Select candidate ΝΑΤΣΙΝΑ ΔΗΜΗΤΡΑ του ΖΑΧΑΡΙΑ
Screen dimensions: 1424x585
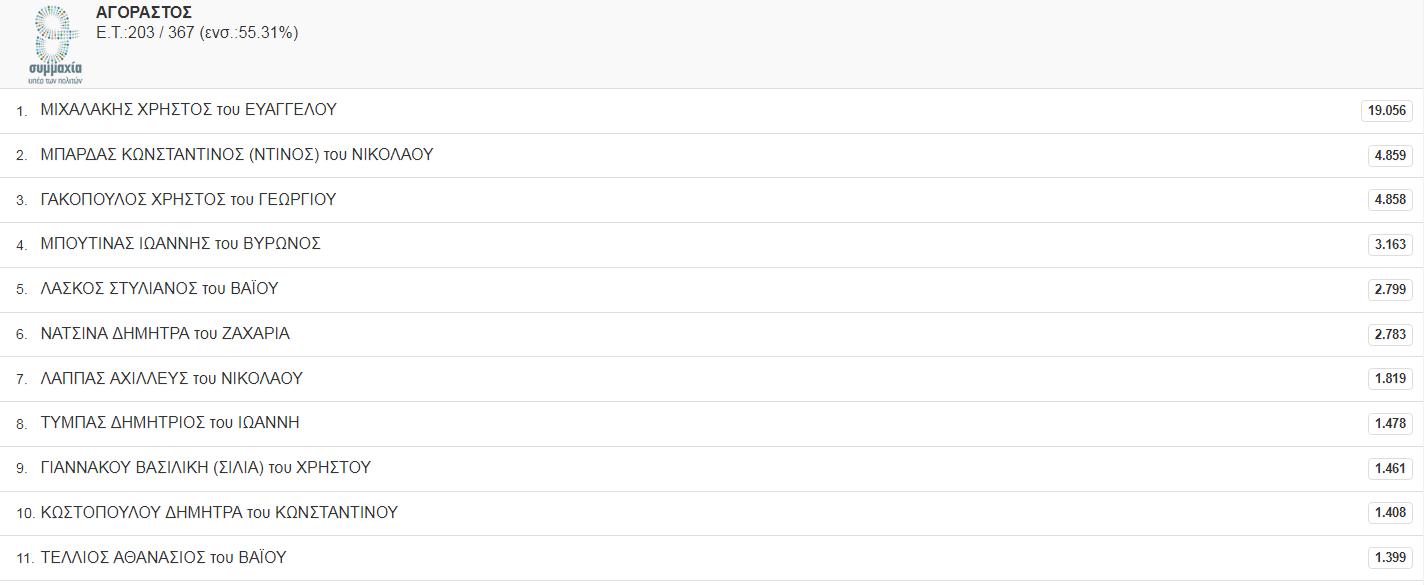pos(165,334)
